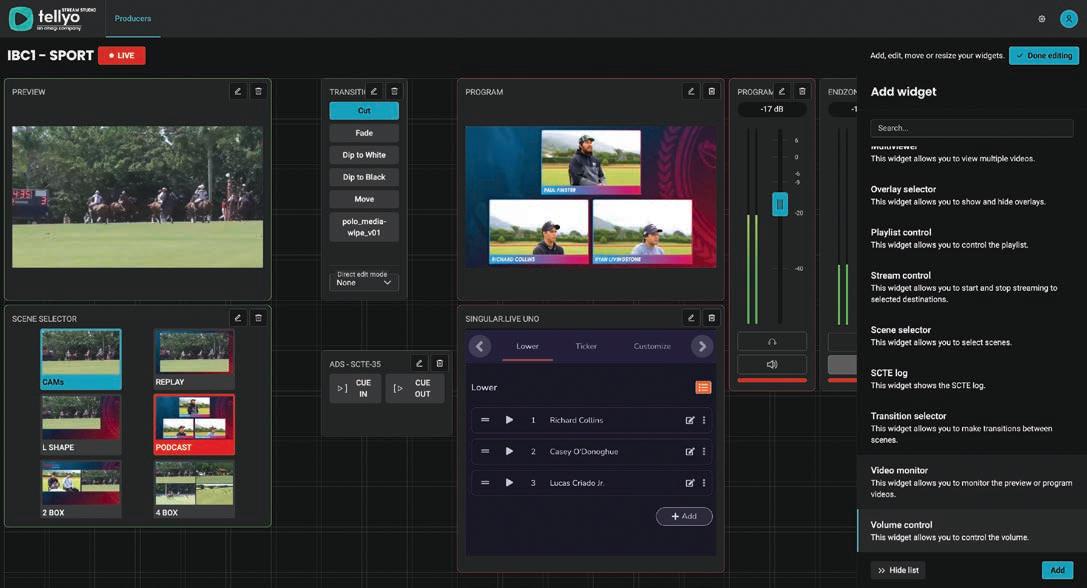Edit the Preview widget with pencil icon

(238, 91)
